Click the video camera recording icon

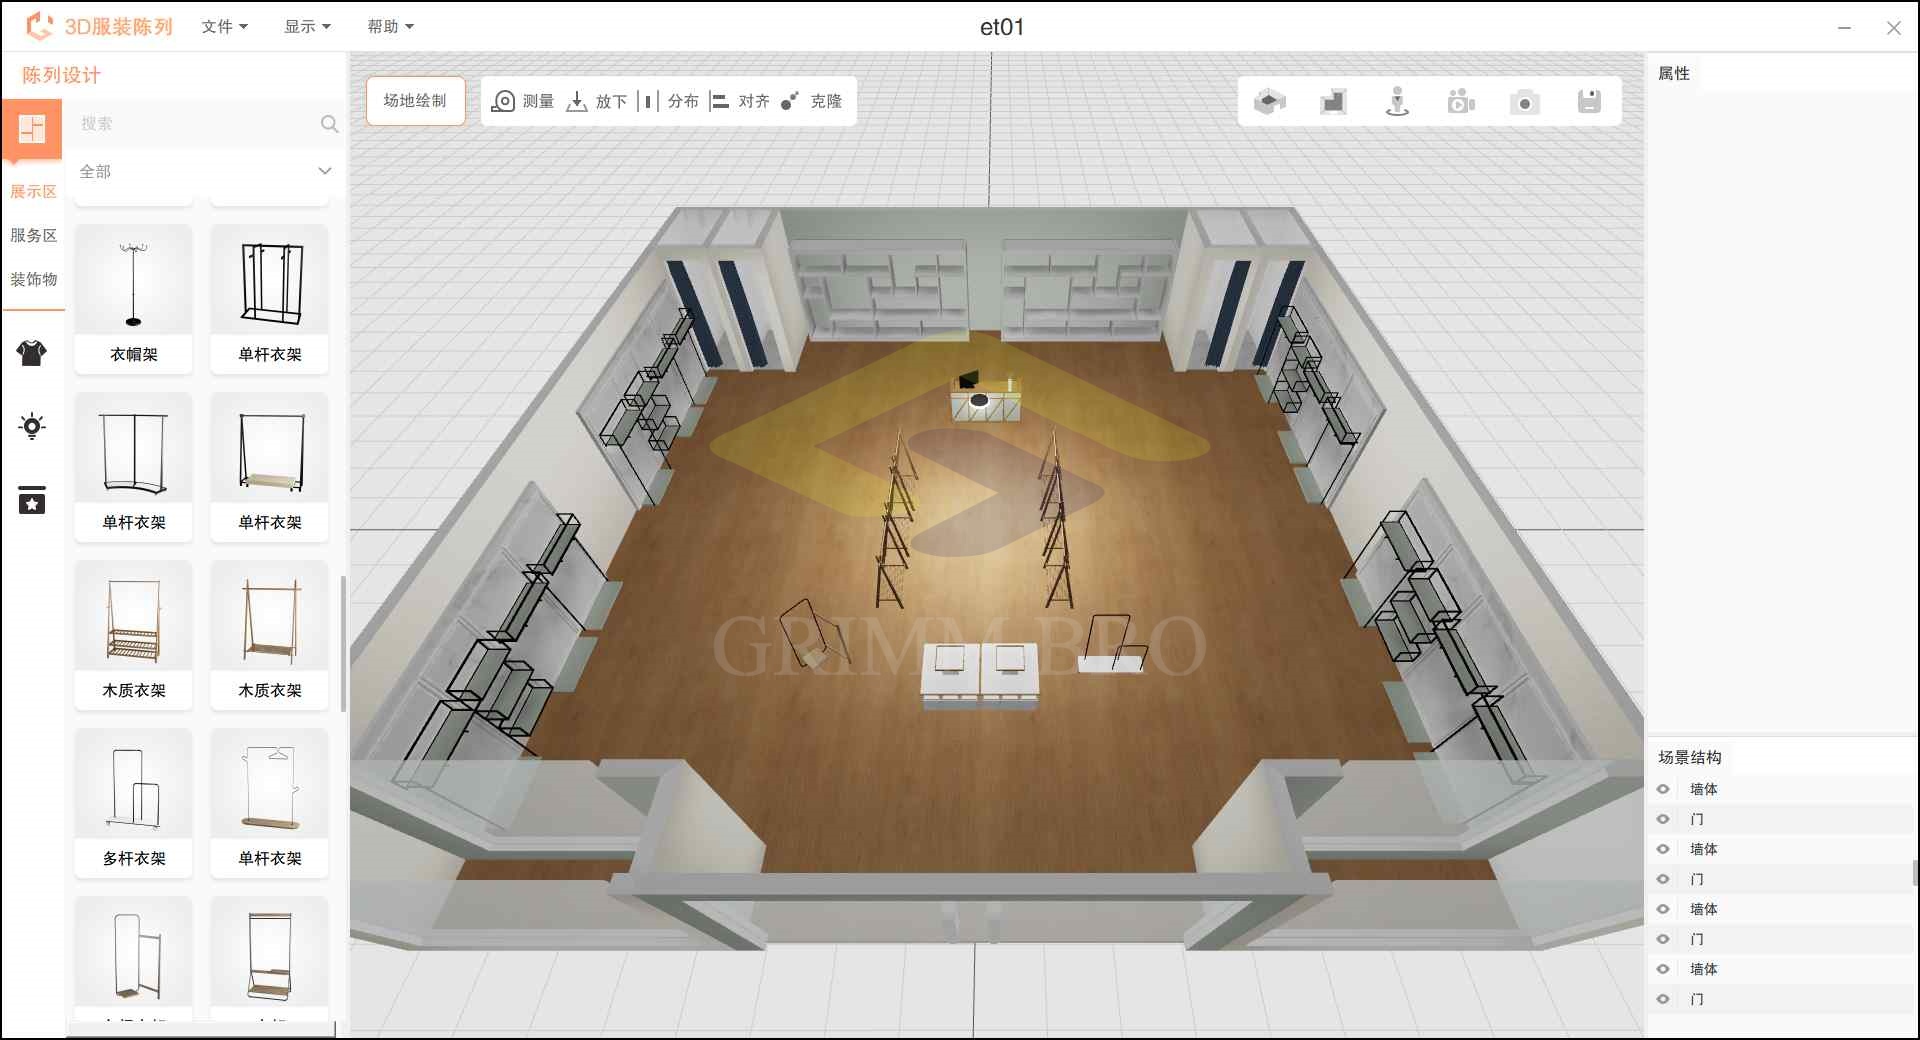point(1461,102)
